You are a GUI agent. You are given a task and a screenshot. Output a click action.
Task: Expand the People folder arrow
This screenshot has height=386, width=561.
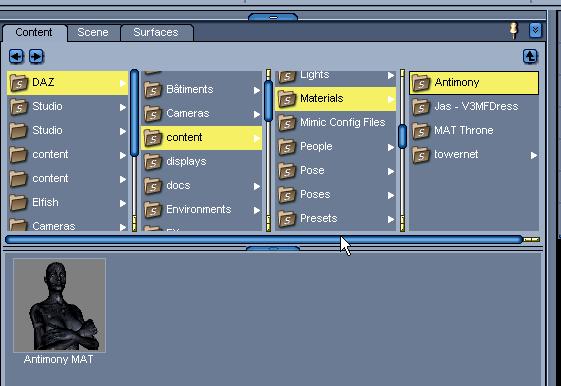[391, 147]
